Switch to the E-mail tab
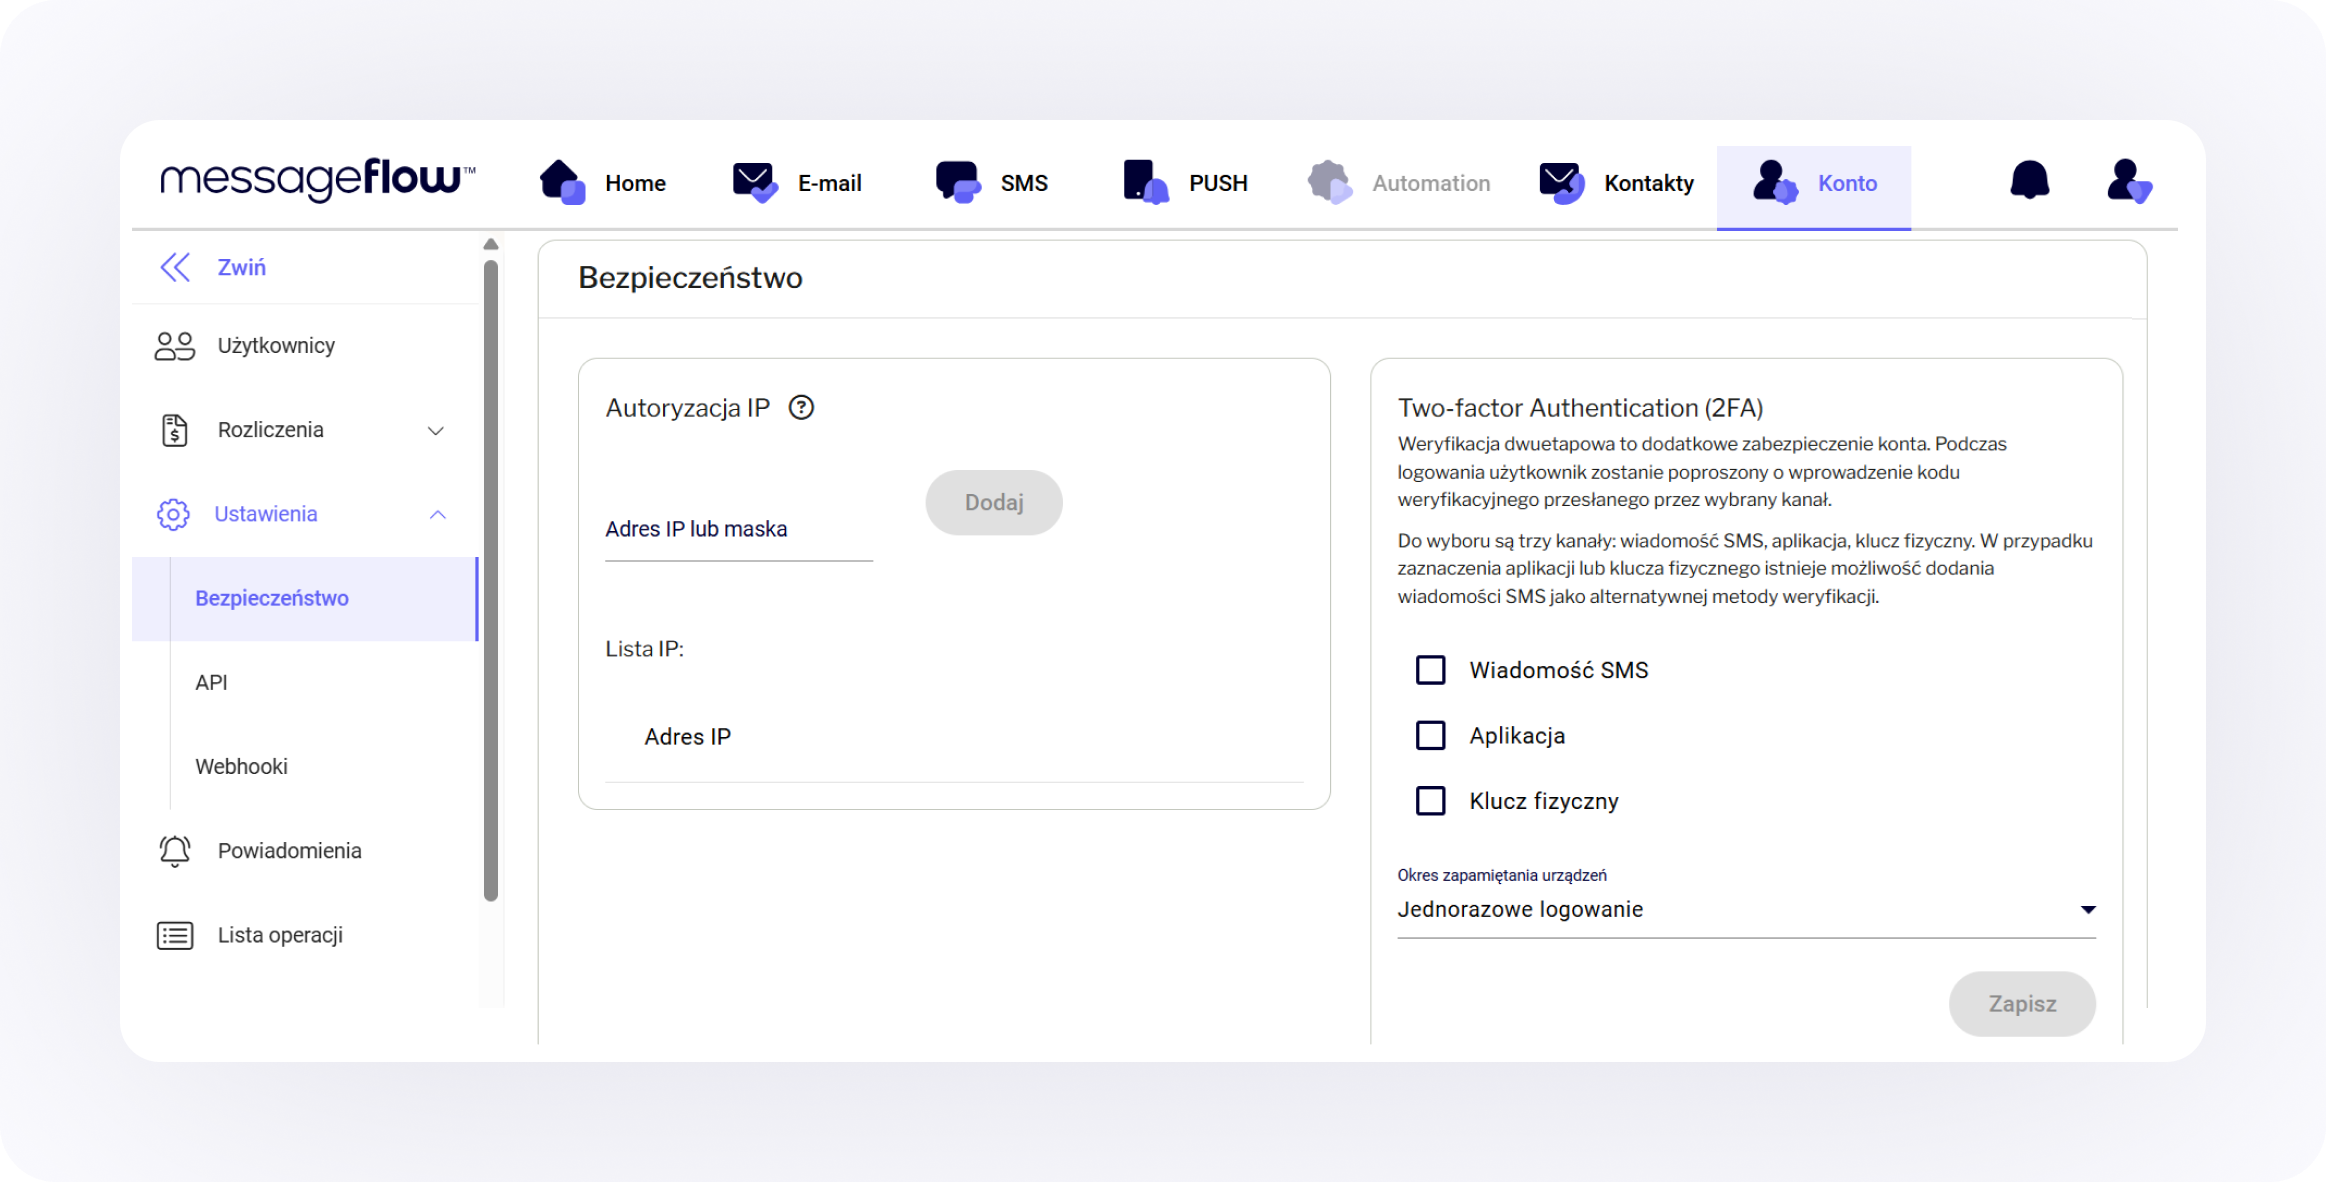 (797, 183)
